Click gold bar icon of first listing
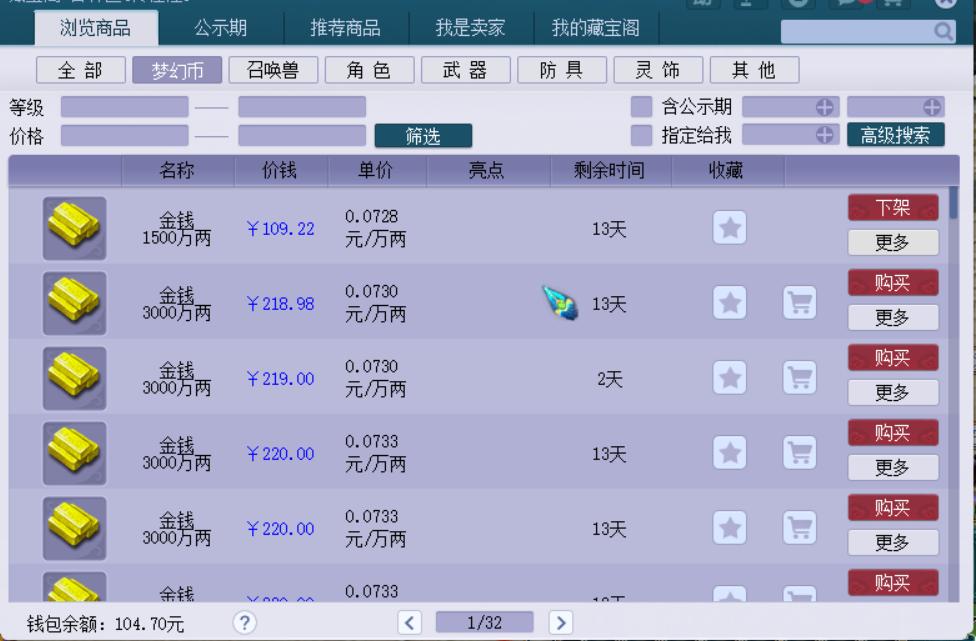The image size is (976, 641). click(74, 228)
